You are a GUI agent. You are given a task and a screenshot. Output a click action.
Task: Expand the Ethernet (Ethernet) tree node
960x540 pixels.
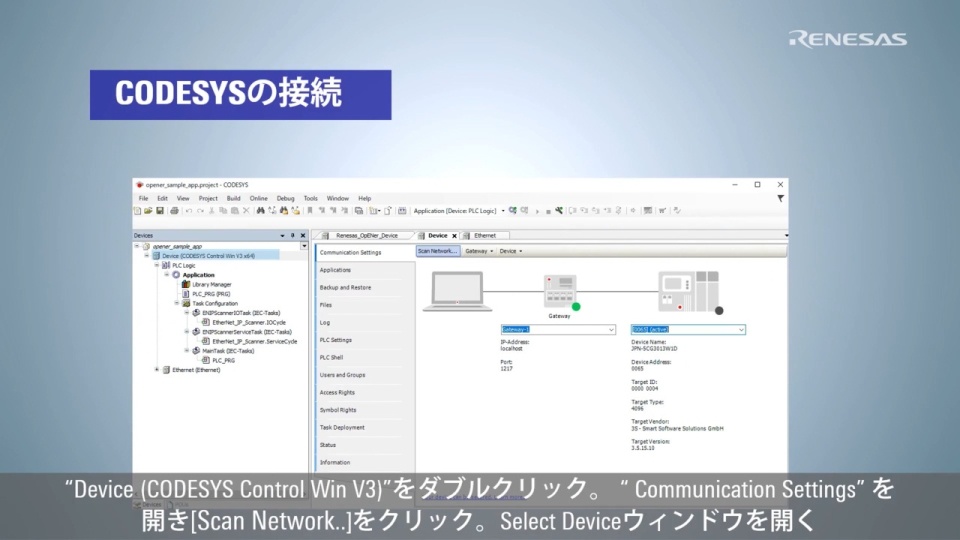point(157,370)
